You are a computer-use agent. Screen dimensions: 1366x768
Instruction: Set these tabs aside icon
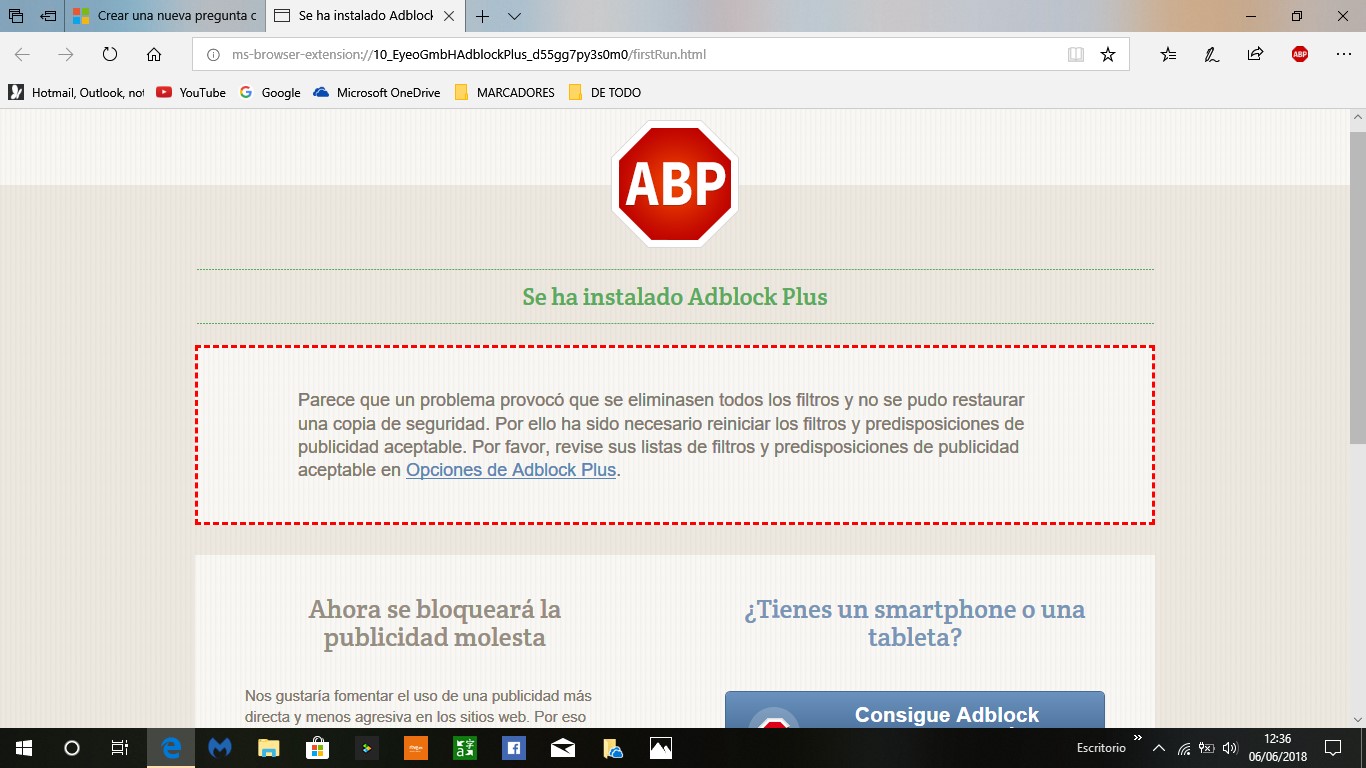pos(47,16)
